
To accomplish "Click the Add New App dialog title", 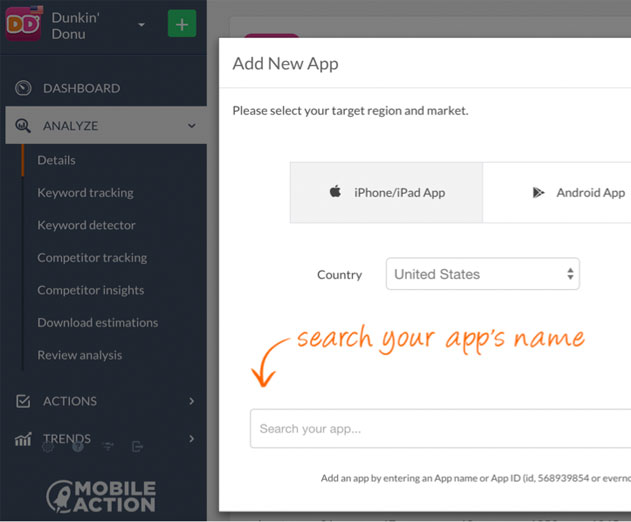I will click(285, 64).
